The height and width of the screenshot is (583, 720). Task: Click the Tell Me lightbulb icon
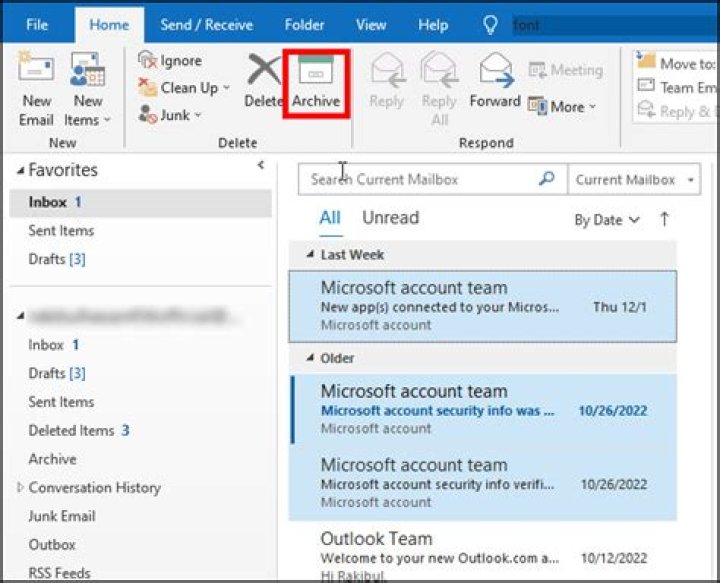pos(490,25)
